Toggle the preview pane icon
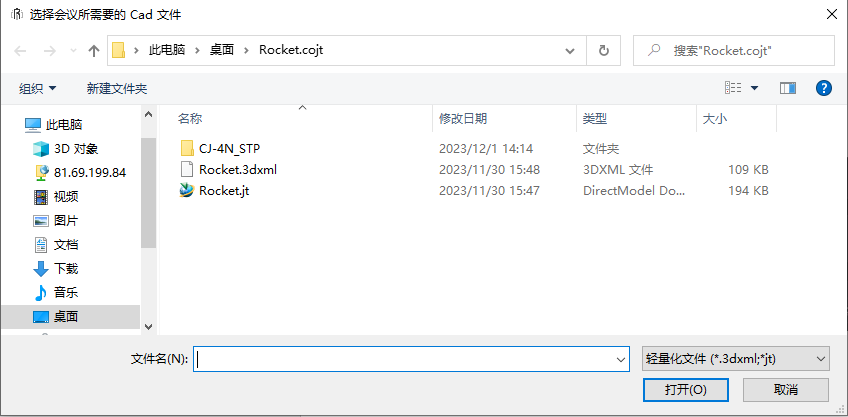The width and height of the screenshot is (848, 417). (788, 88)
